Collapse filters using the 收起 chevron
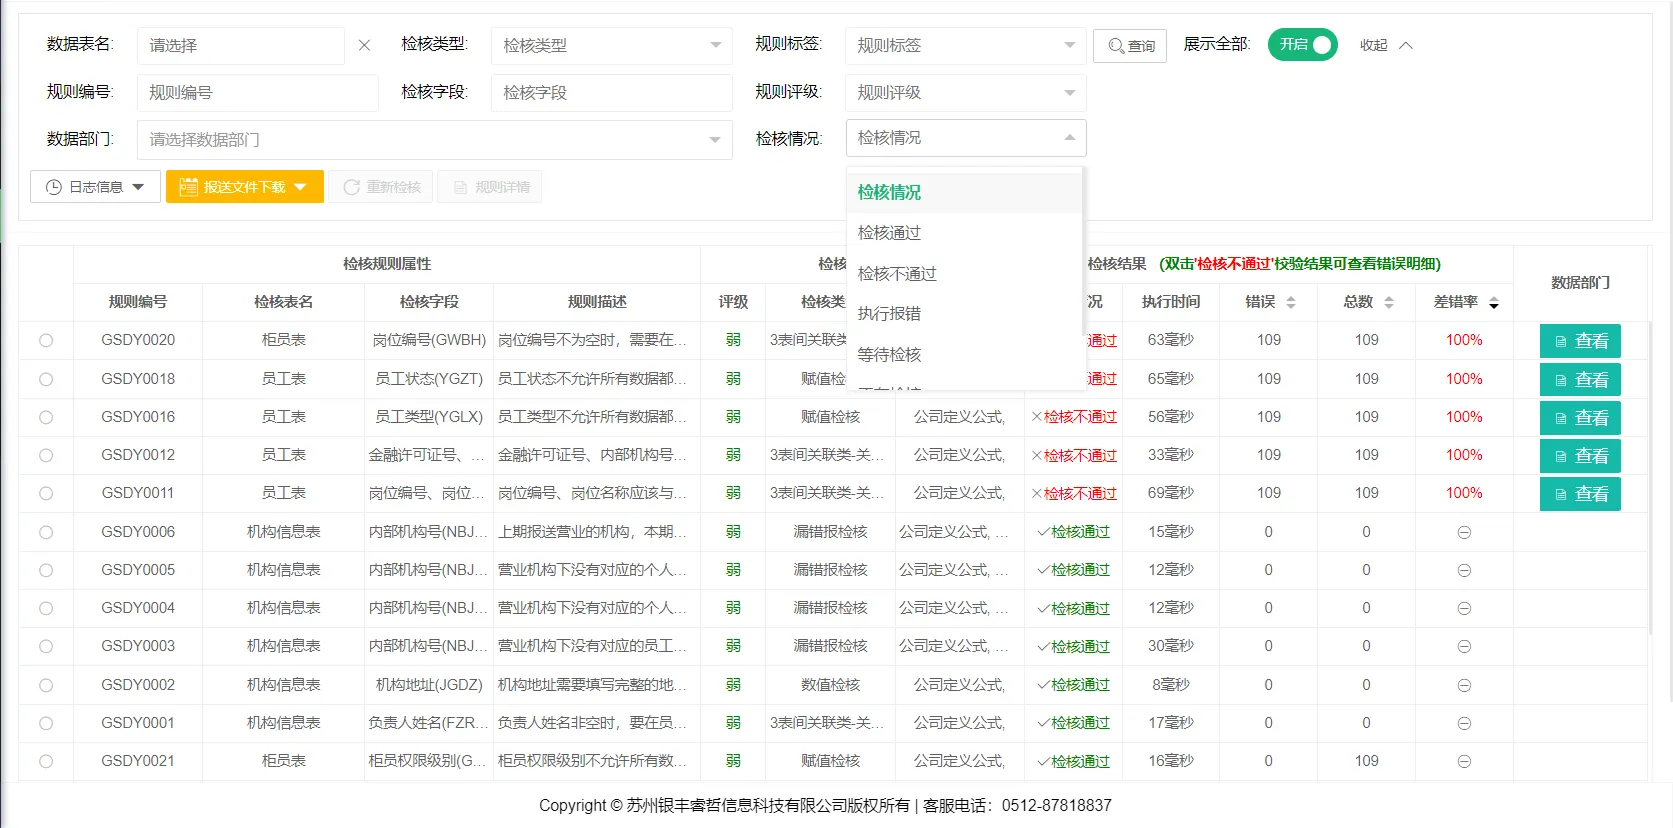 (x=1405, y=45)
